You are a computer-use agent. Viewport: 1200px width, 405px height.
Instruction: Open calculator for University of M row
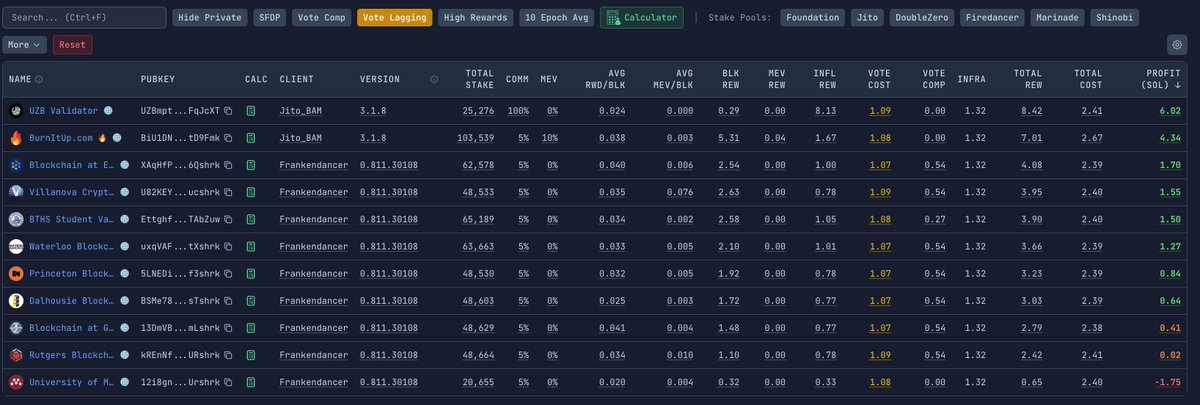tap(253, 381)
